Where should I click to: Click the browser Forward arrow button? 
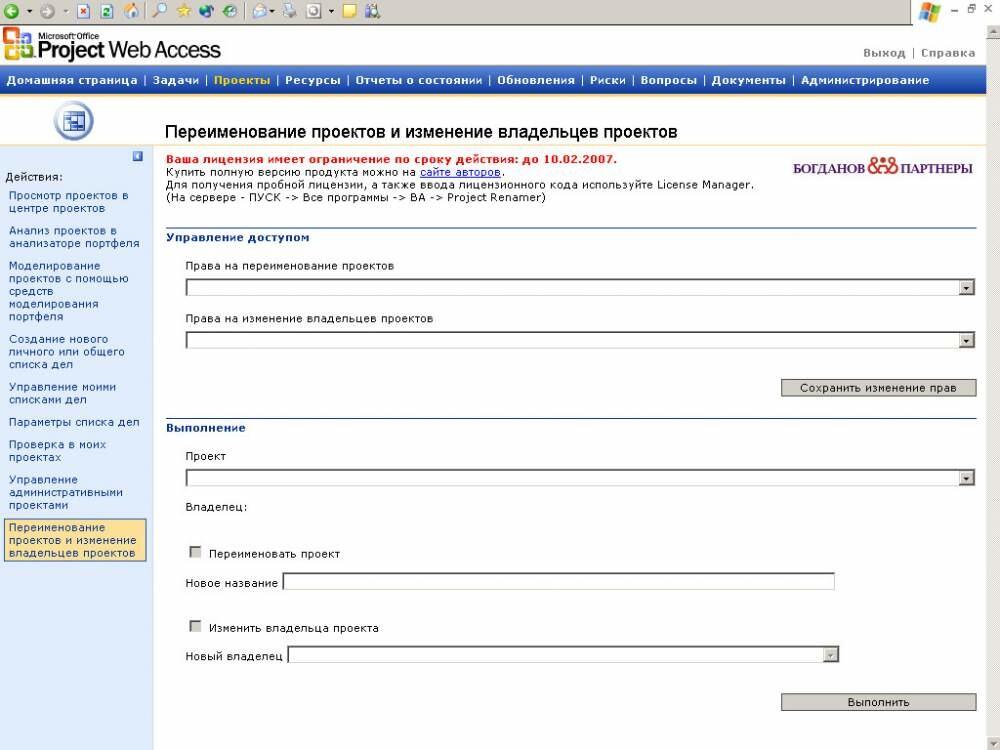pos(47,10)
